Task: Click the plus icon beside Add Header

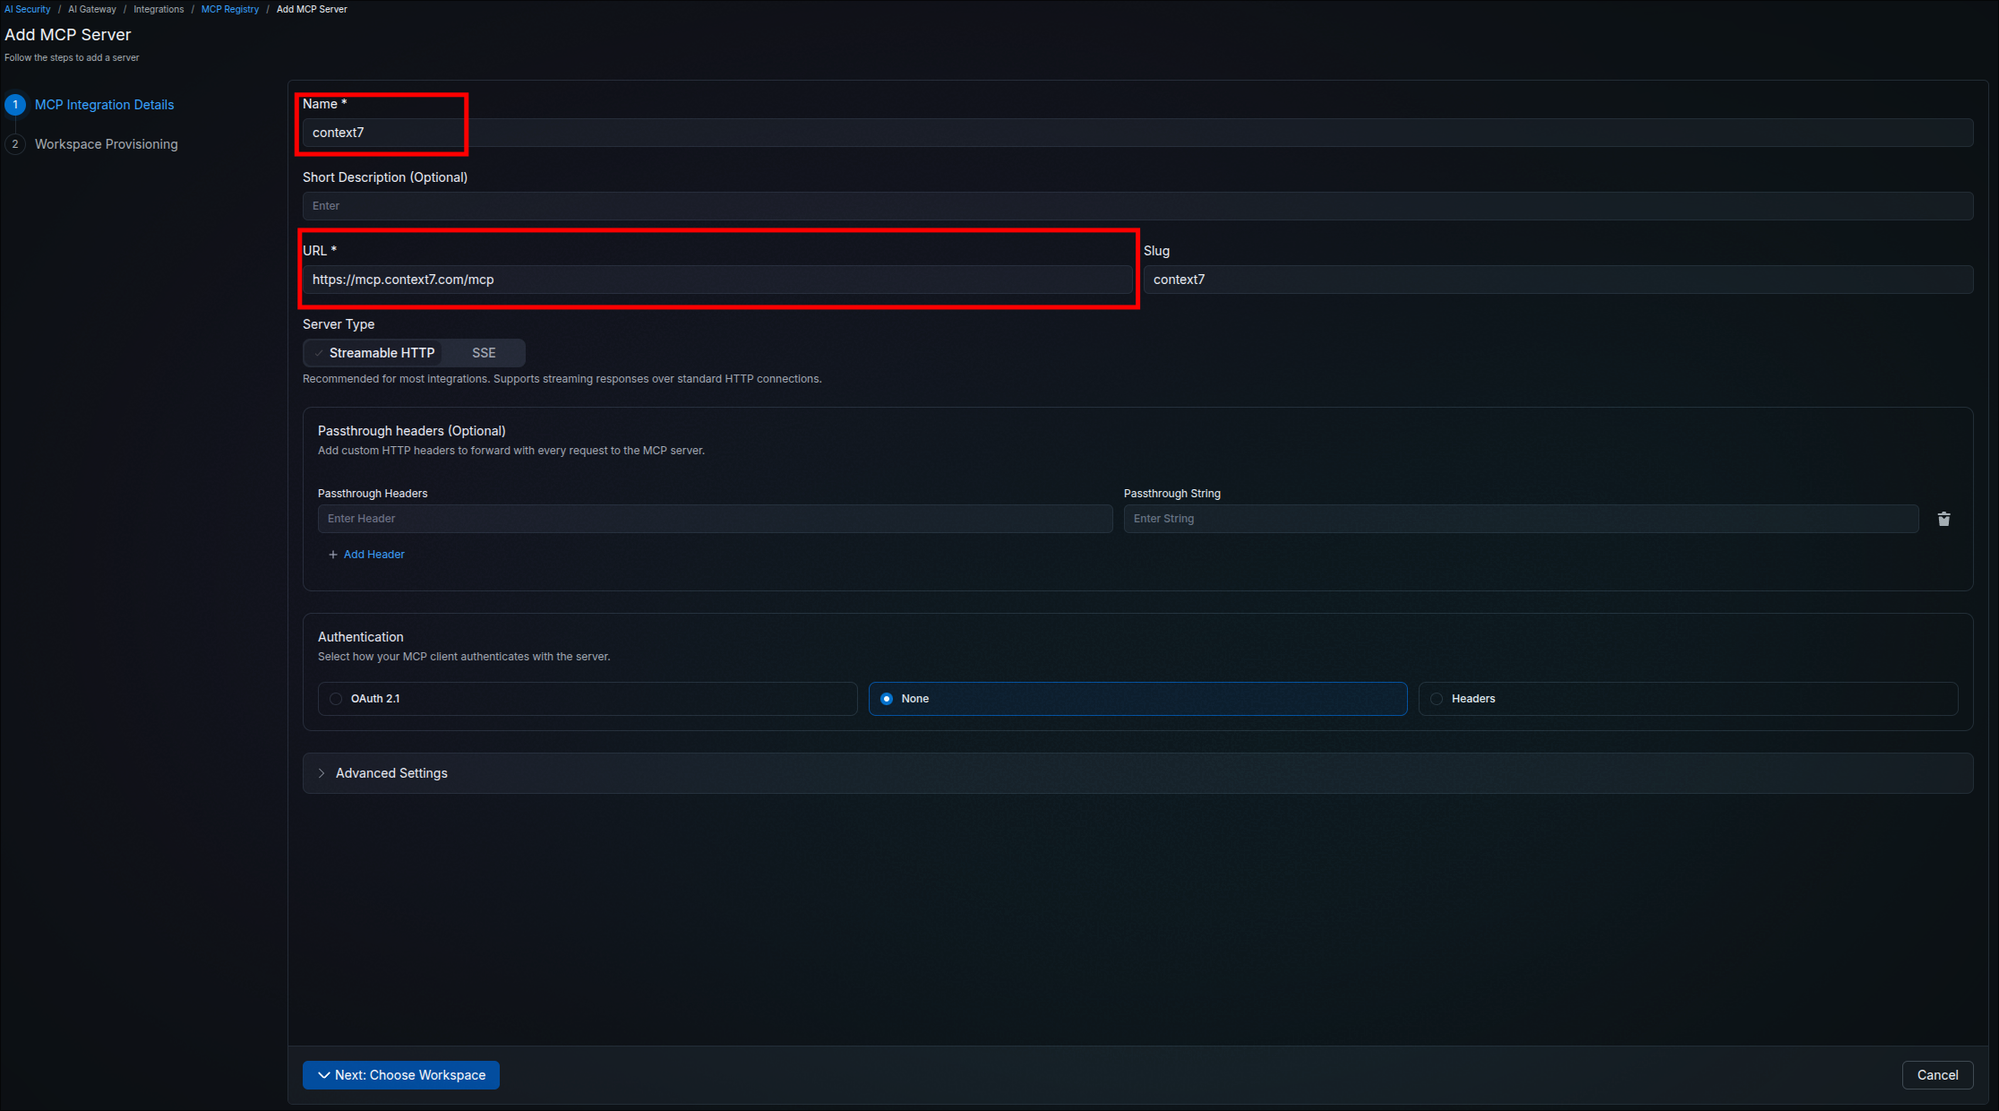Action: pyautogui.click(x=333, y=554)
